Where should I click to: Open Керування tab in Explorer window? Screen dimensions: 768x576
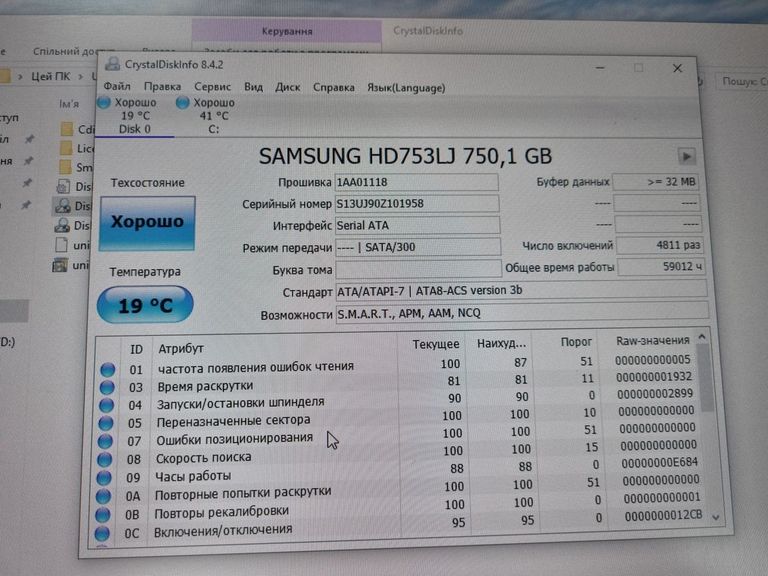(x=287, y=31)
